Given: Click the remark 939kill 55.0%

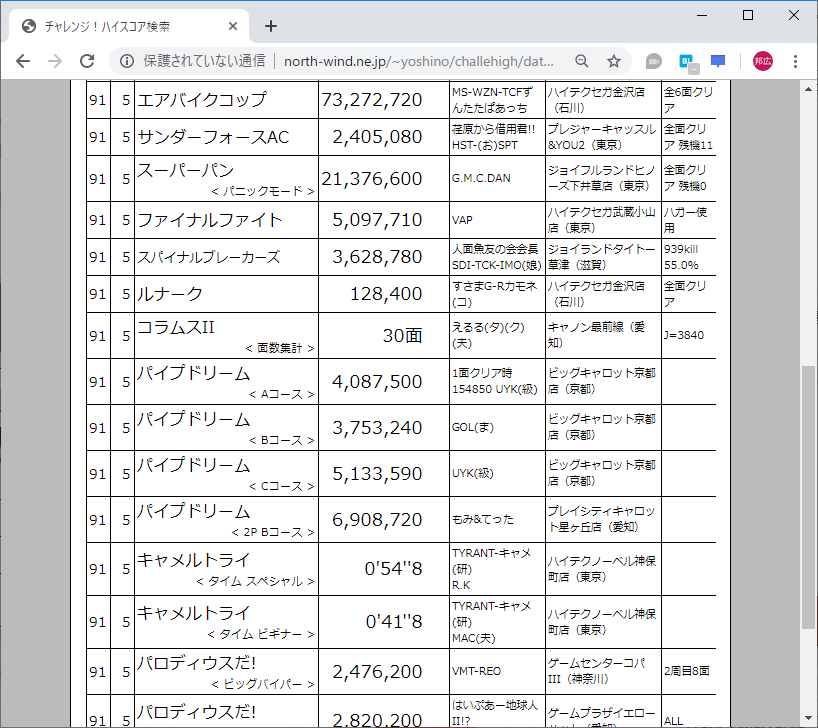Looking at the screenshot, I should [x=681, y=257].
